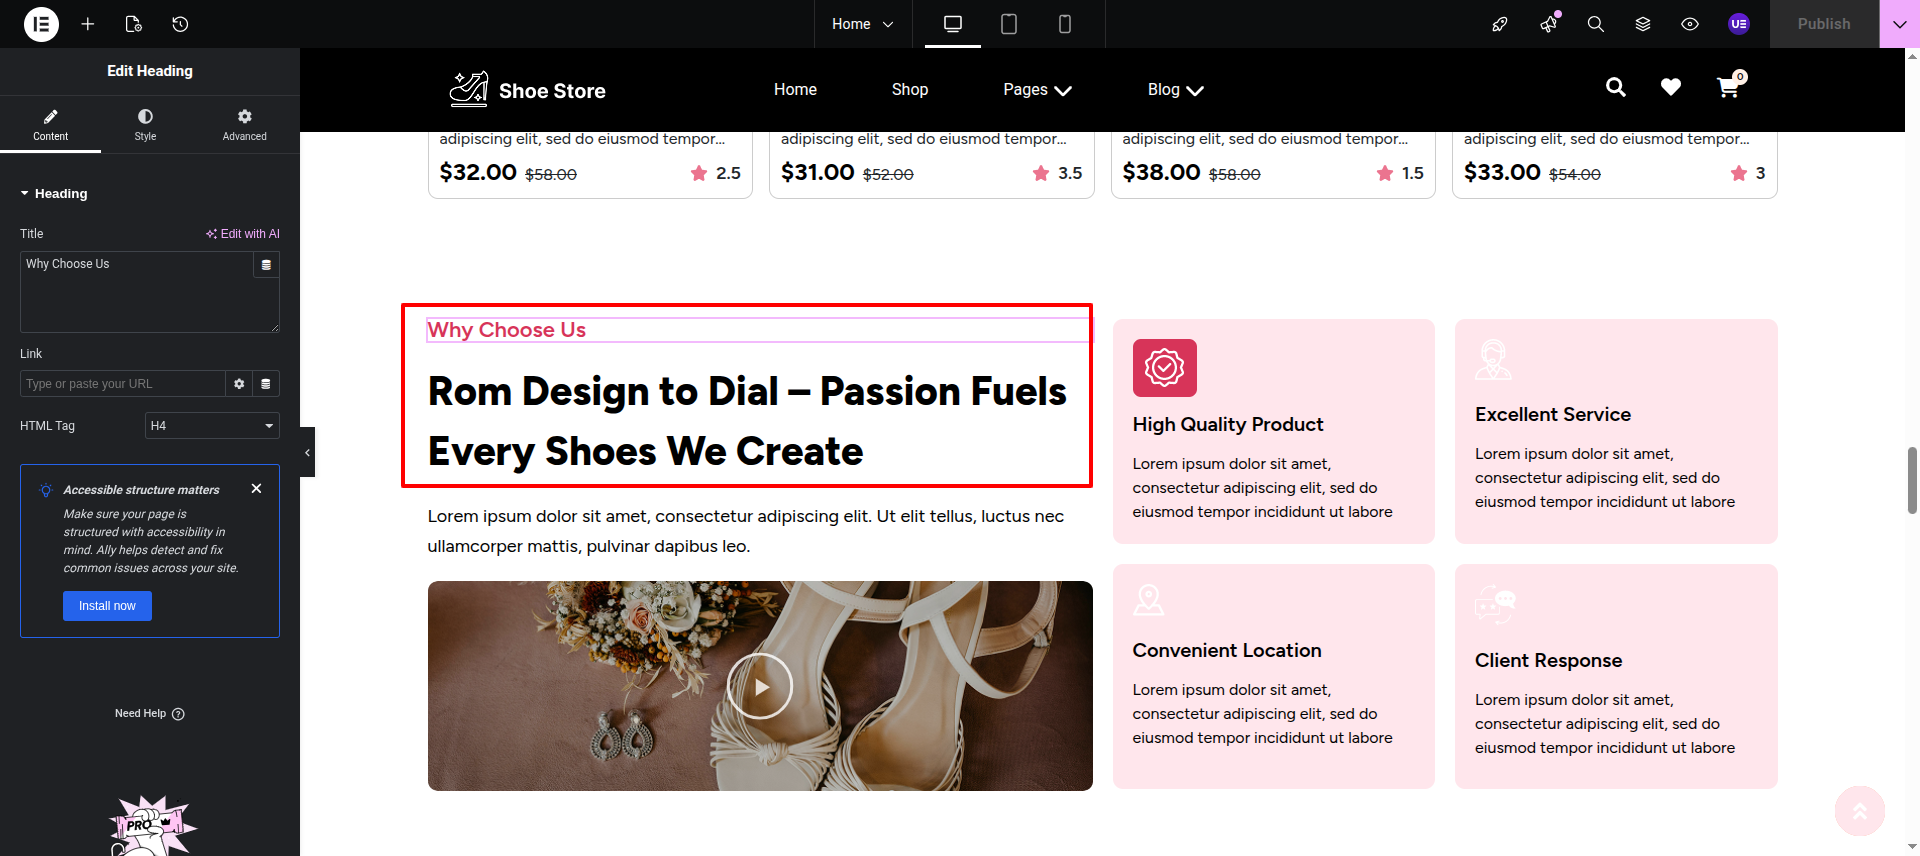Screen dimensions: 1920x856
Task: Open Site Settings document icon
Action: click(x=134, y=24)
